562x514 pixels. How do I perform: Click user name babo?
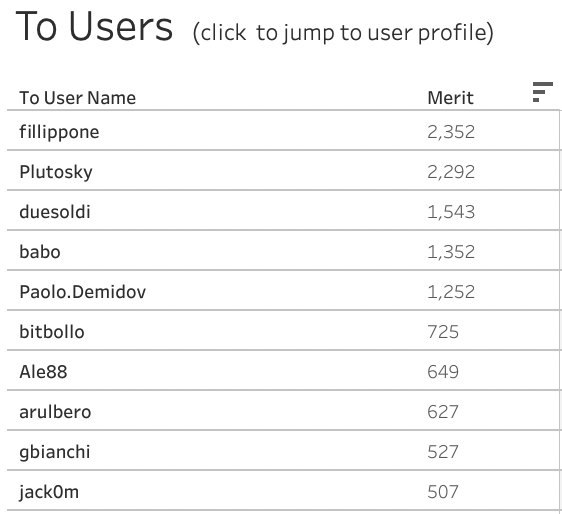coord(40,252)
